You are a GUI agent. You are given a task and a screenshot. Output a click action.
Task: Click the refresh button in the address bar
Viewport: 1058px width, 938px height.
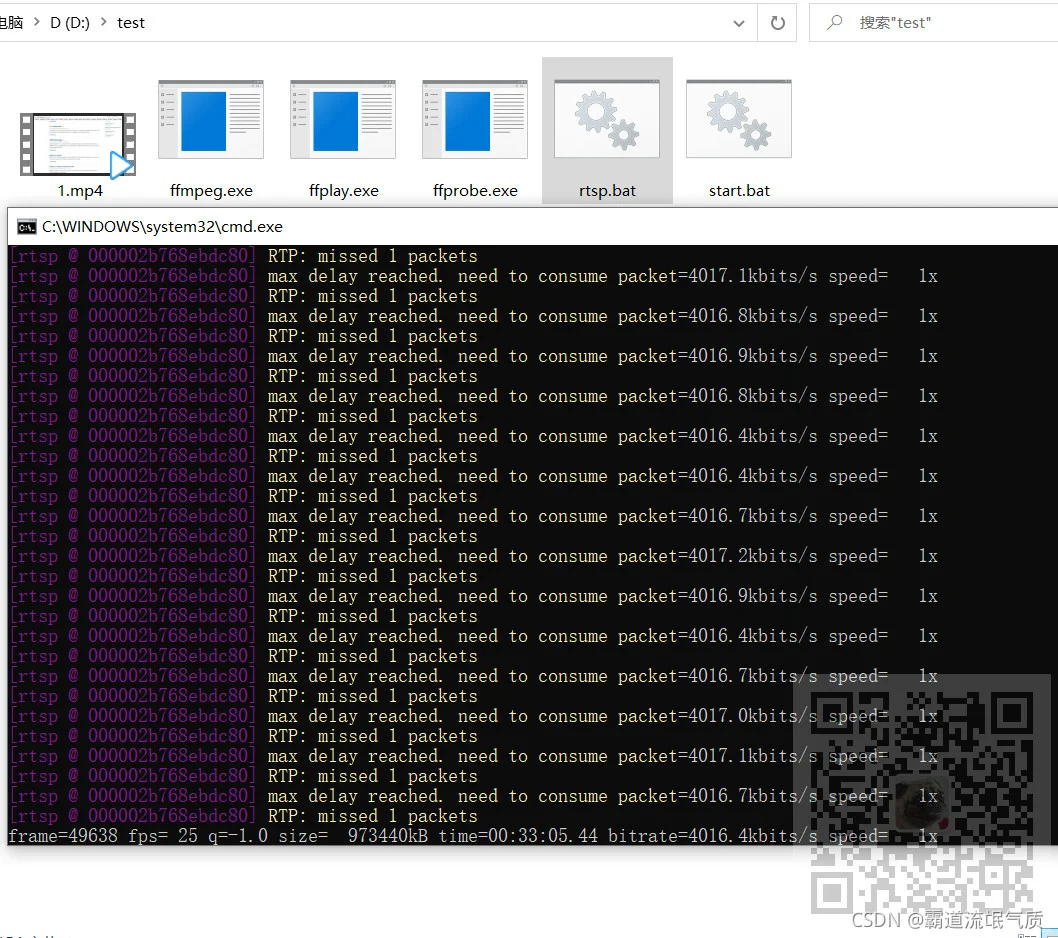[x=778, y=23]
